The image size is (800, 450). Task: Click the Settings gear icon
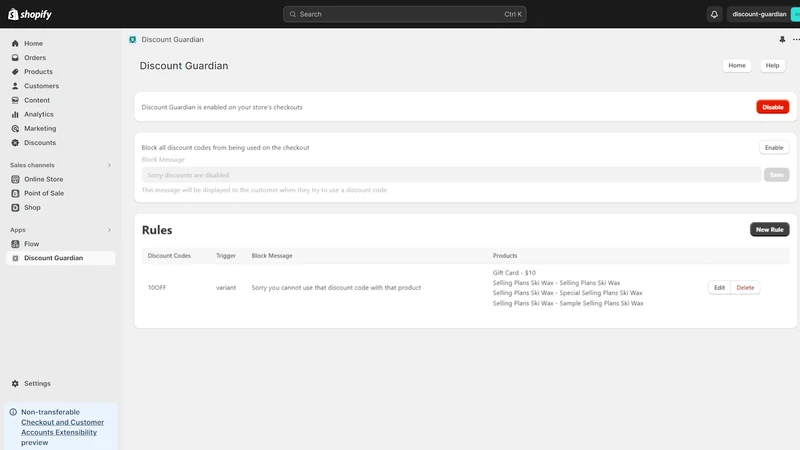click(15, 383)
